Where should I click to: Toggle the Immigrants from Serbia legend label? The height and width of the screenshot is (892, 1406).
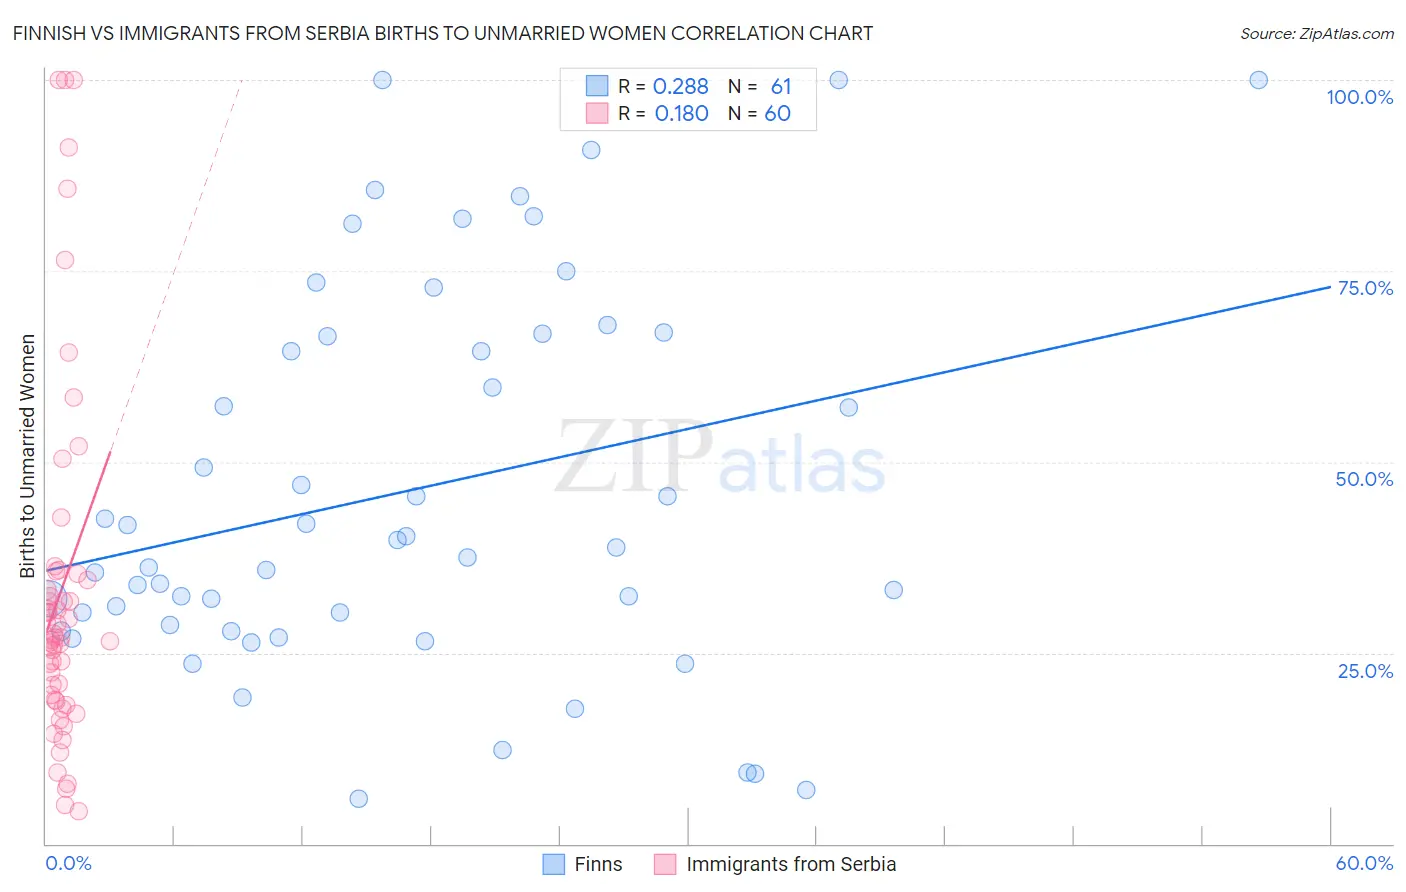[791, 864]
